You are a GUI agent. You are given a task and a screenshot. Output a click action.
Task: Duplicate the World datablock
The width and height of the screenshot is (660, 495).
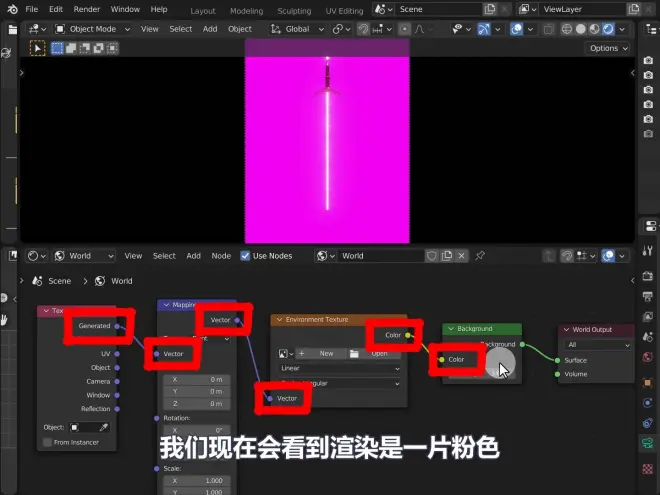click(447, 256)
